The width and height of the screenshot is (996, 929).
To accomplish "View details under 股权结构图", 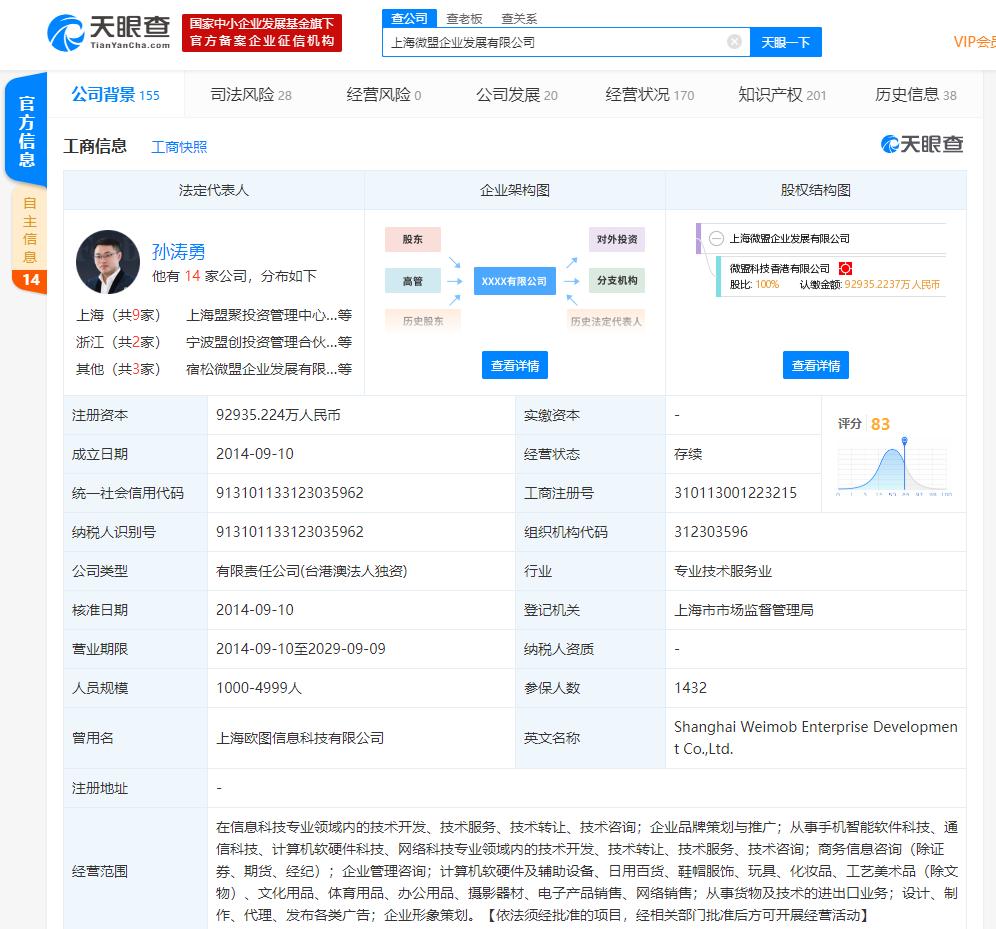I will coord(816,365).
